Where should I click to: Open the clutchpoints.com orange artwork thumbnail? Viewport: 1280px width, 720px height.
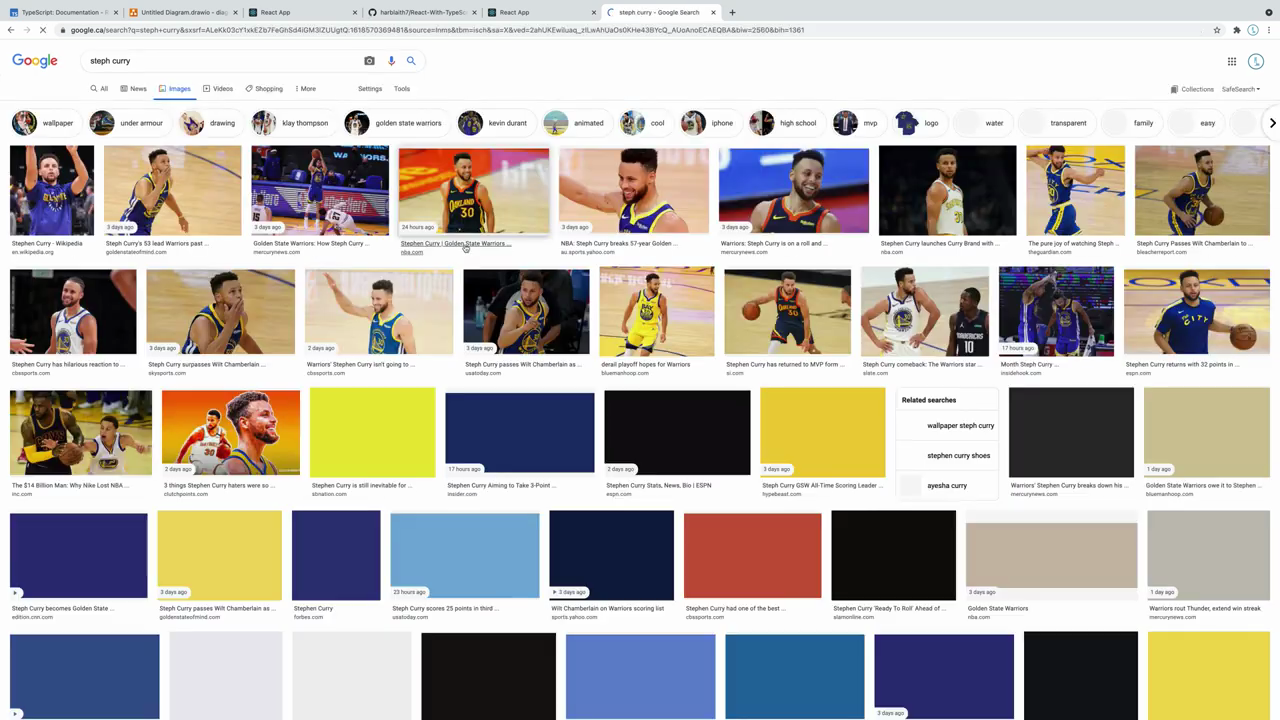[x=231, y=432]
